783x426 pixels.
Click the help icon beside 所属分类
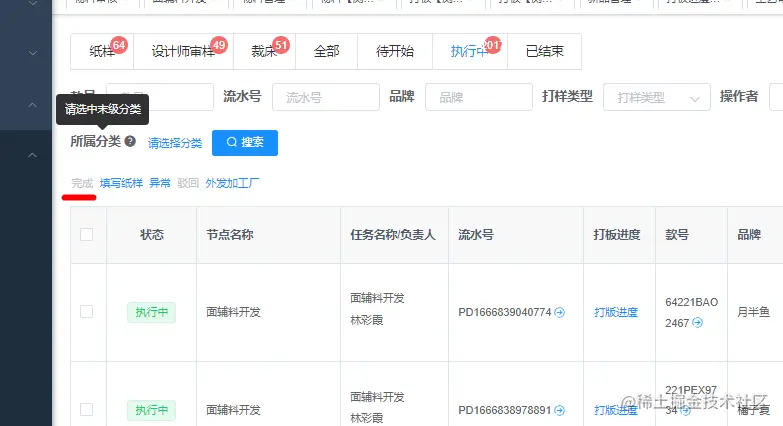click(x=130, y=141)
